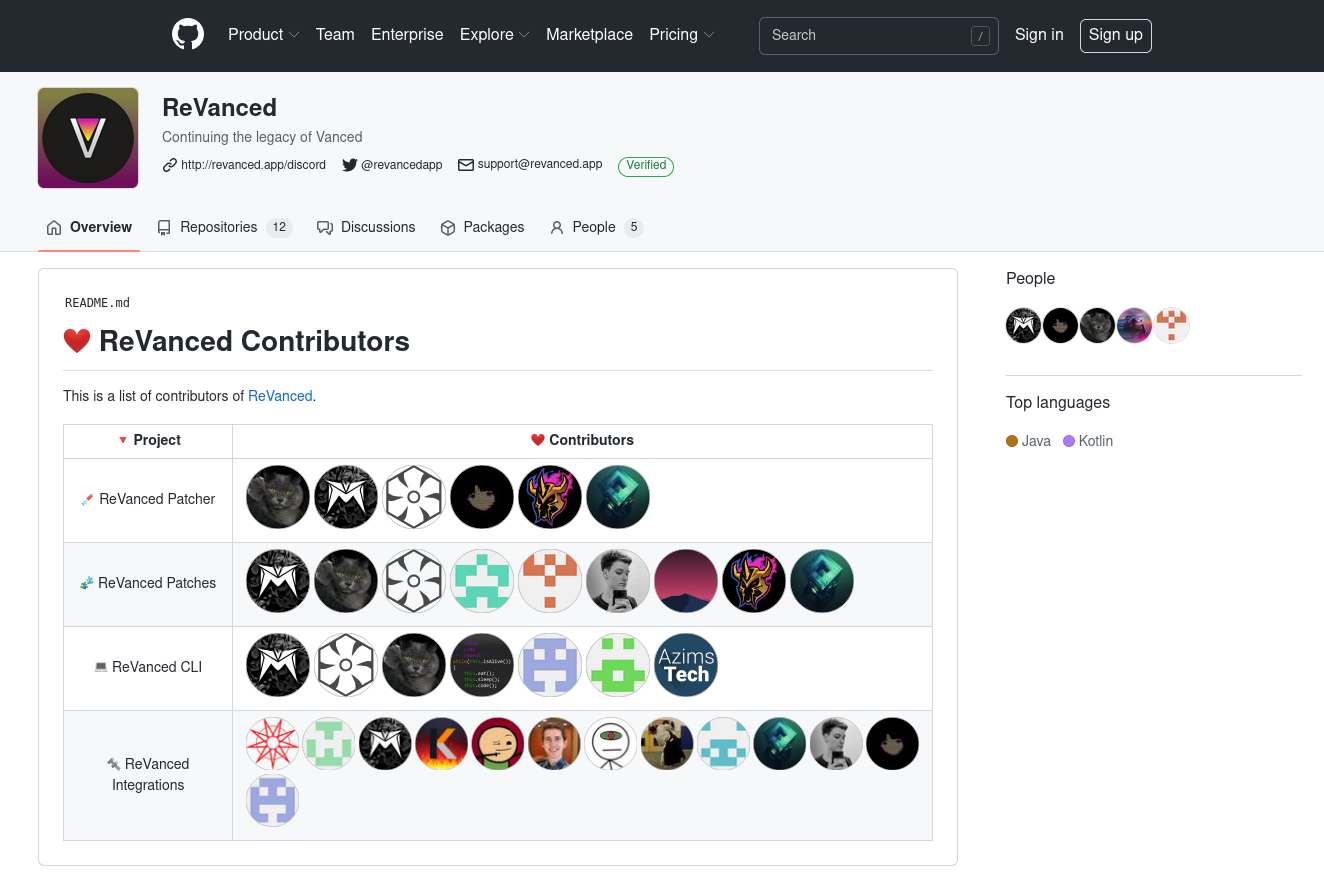This screenshot has width=1324, height=875.
Task: Click the red star avatar in Integrations row
Action: pyautogui.click(x=273, y=744)
